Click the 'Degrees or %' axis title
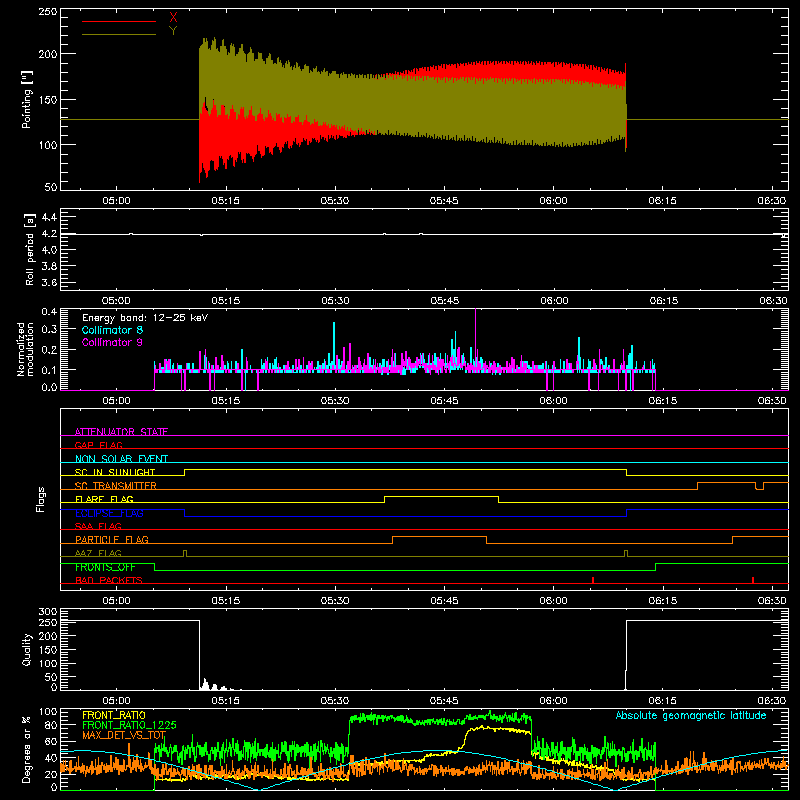The image size is (800, 800). (27, 749)
